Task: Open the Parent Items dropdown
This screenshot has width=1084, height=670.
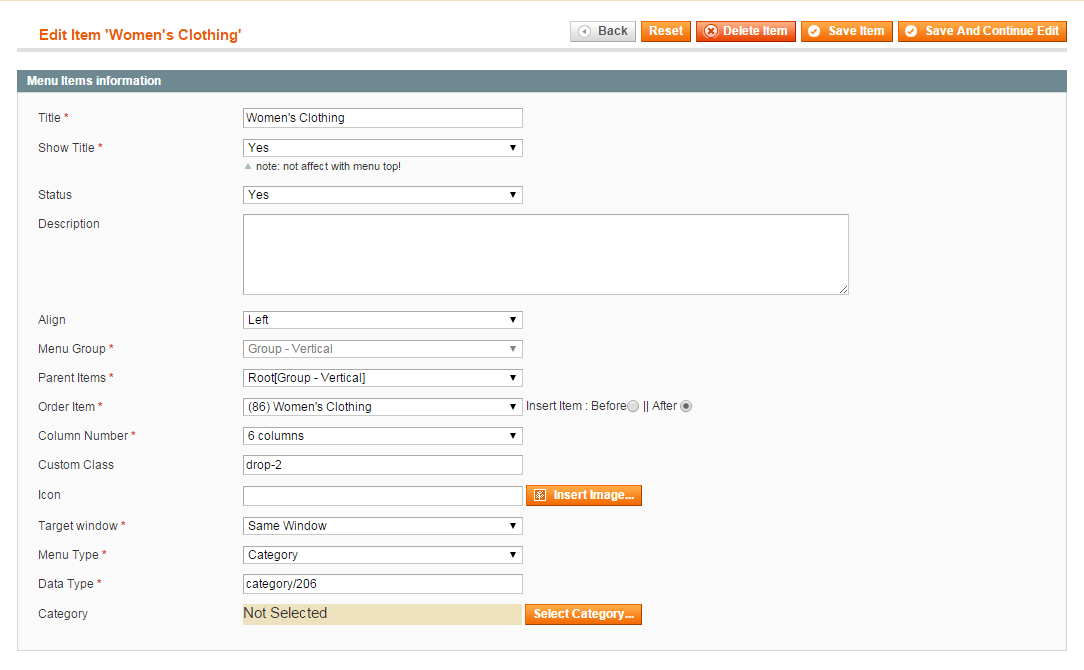Action: coord(383,378)
